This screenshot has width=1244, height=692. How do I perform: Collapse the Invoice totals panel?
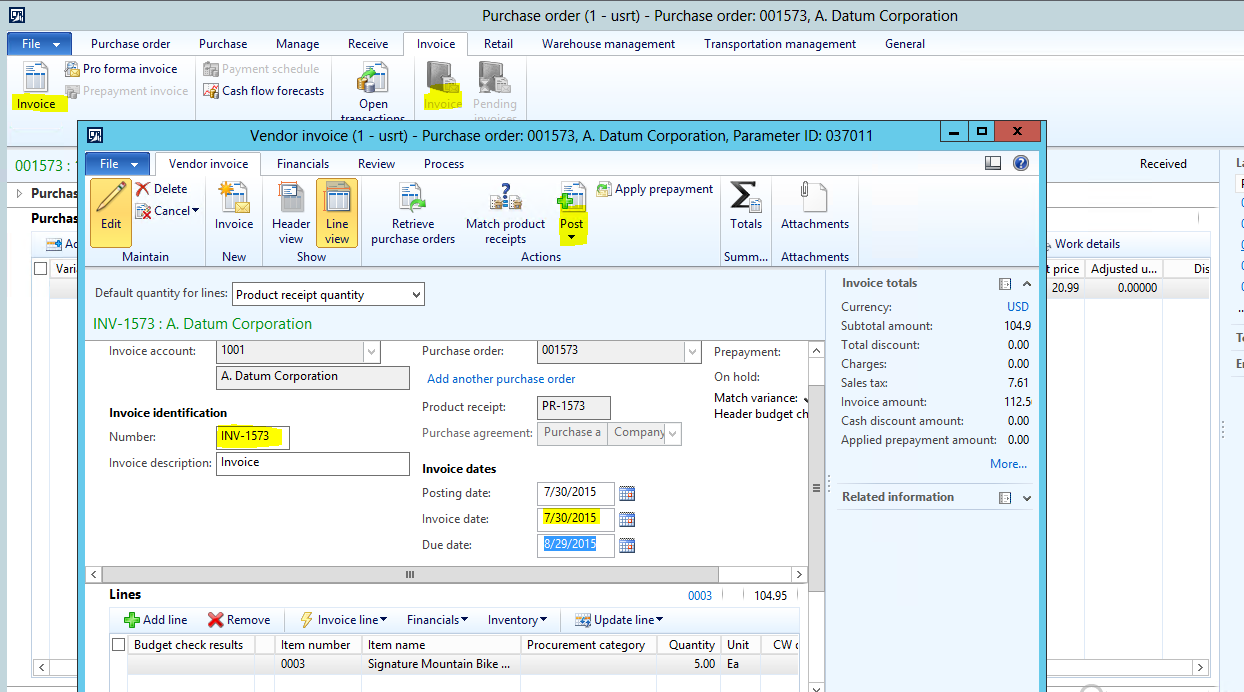1027,284
